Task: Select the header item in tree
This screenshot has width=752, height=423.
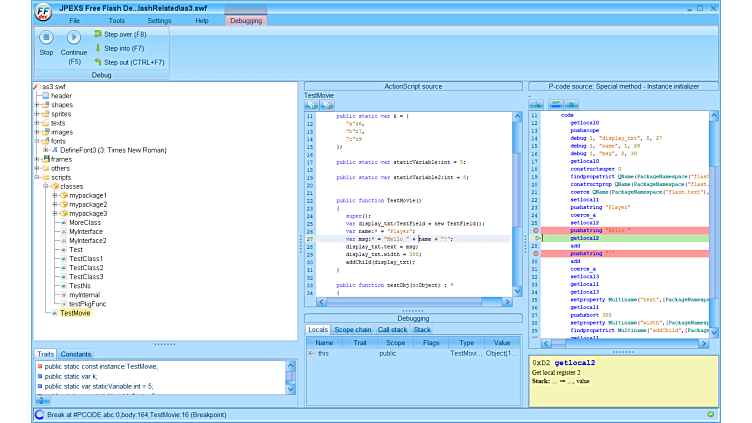Action: tap(61, 96)
